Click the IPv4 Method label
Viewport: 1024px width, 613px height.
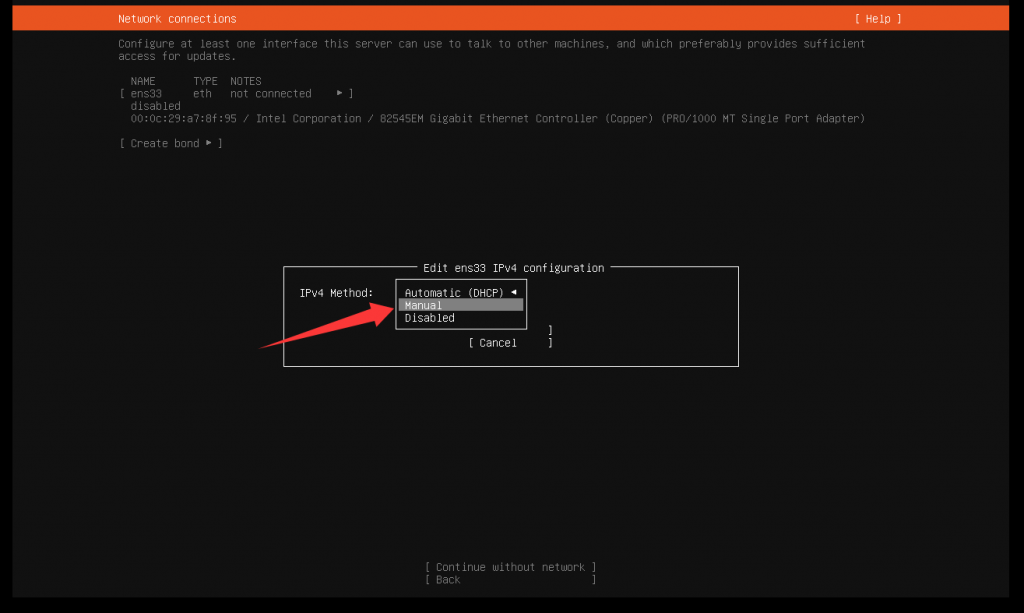point(336,293)
